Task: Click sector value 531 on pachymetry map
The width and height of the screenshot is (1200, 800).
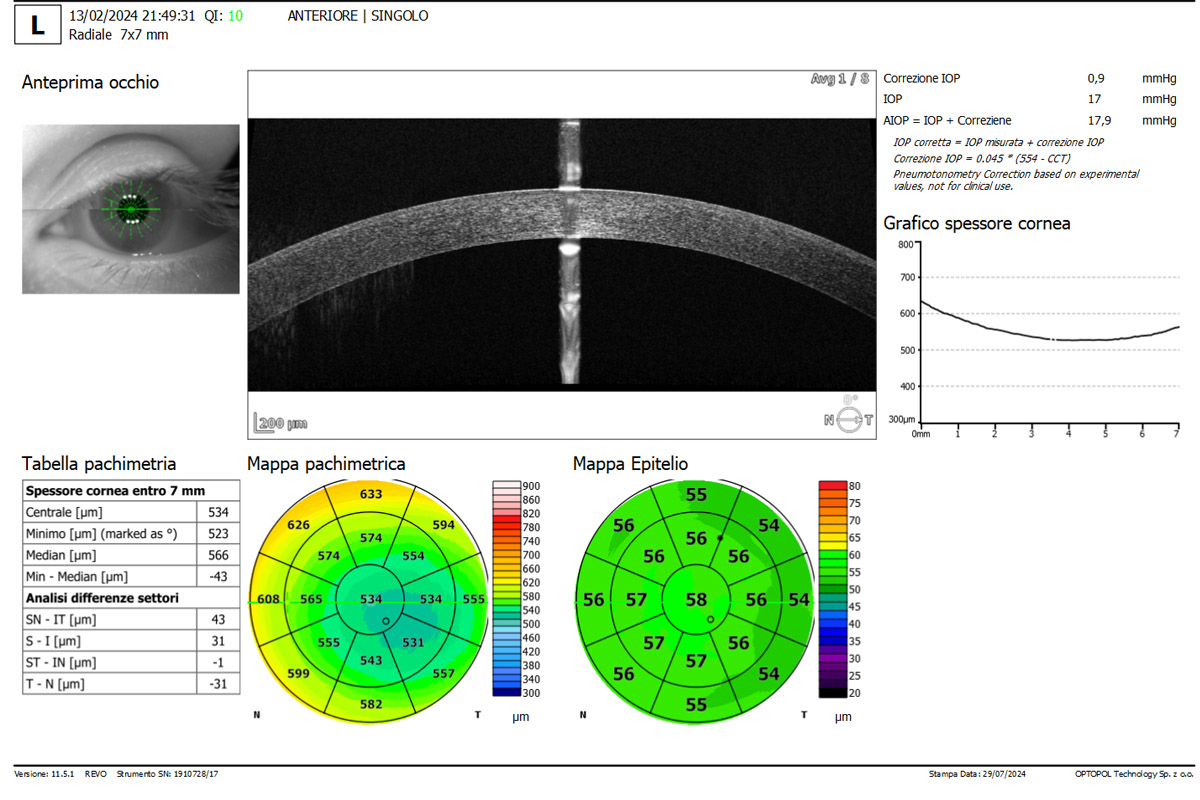Action: pos(414,642)
